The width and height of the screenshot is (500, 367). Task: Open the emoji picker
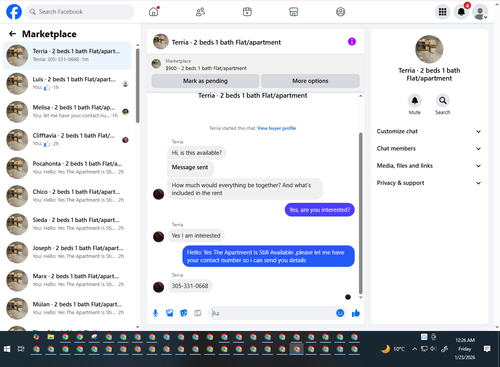click(340, 313)
